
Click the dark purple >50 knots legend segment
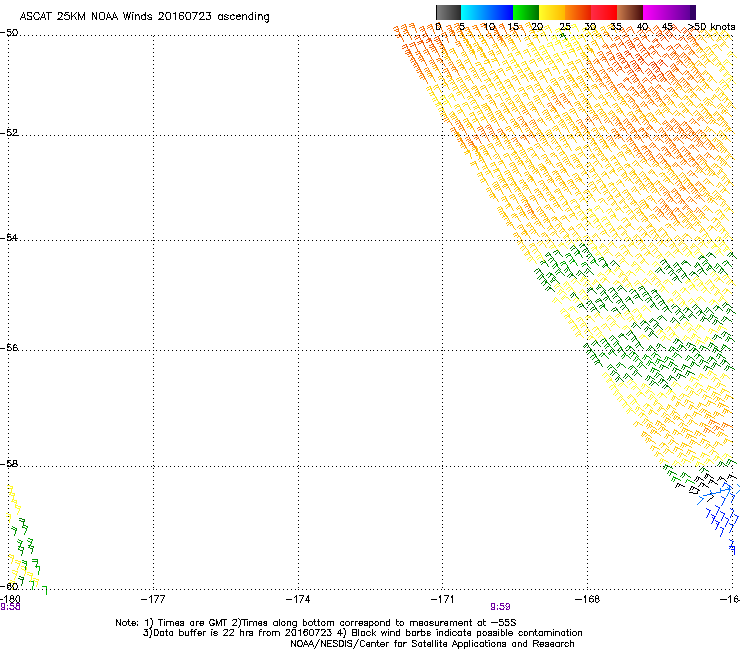tap(693, 12)
